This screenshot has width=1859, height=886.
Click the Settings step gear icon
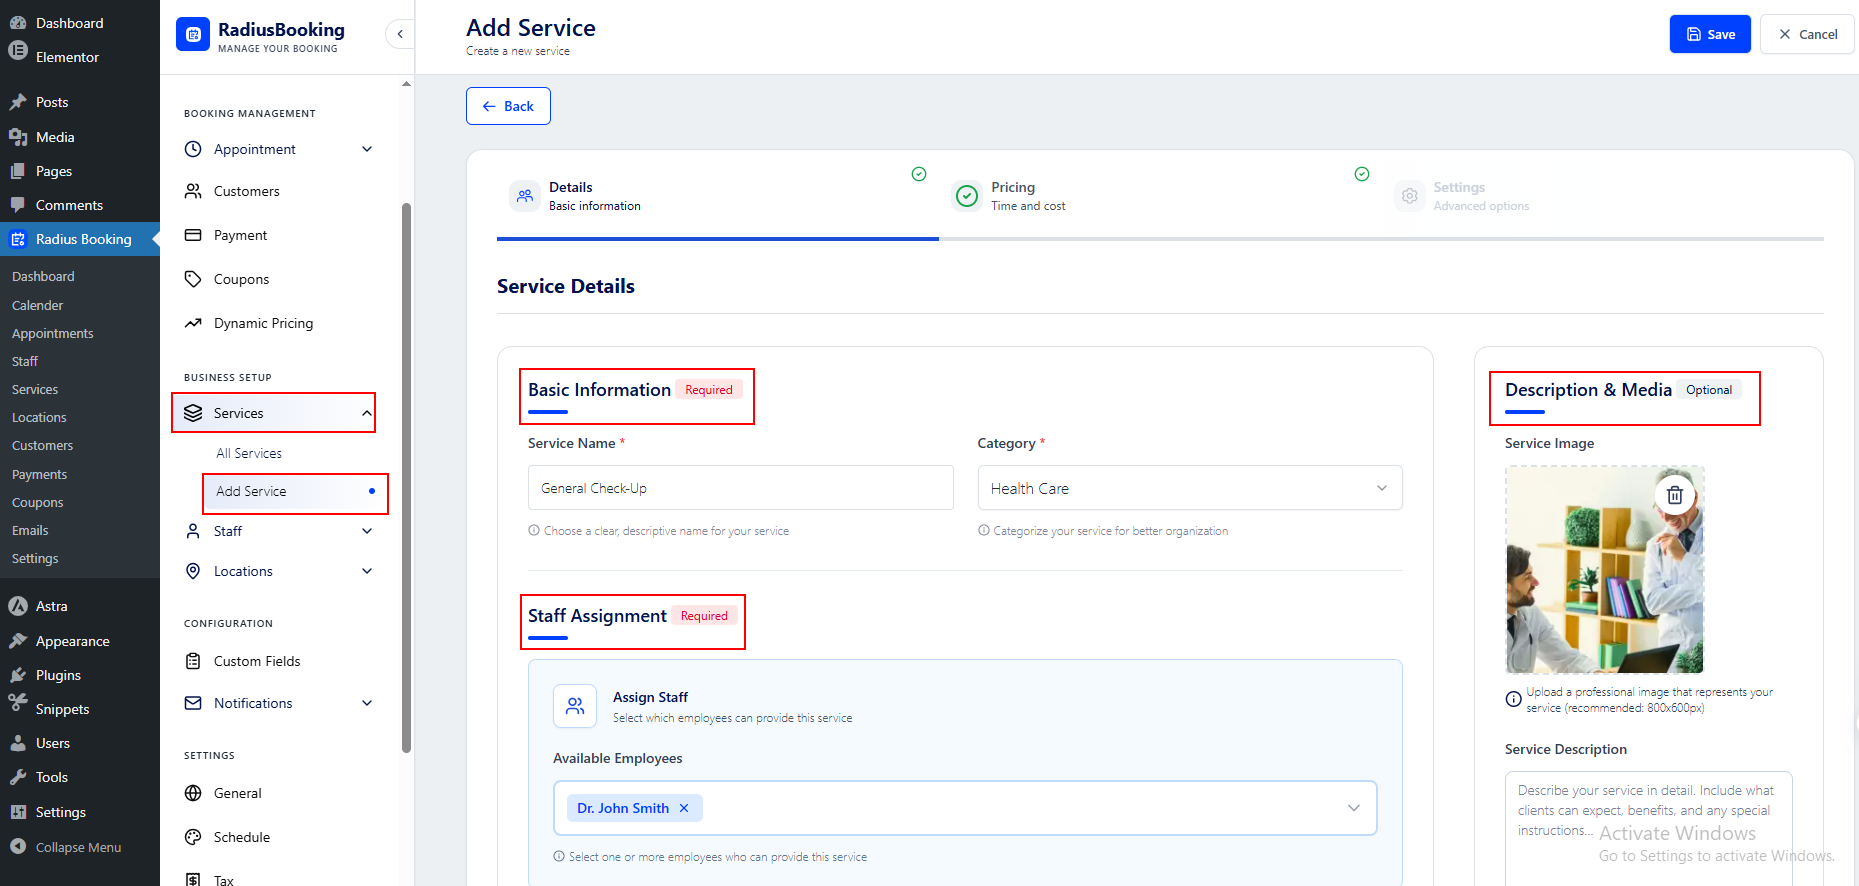point(1409,196)
